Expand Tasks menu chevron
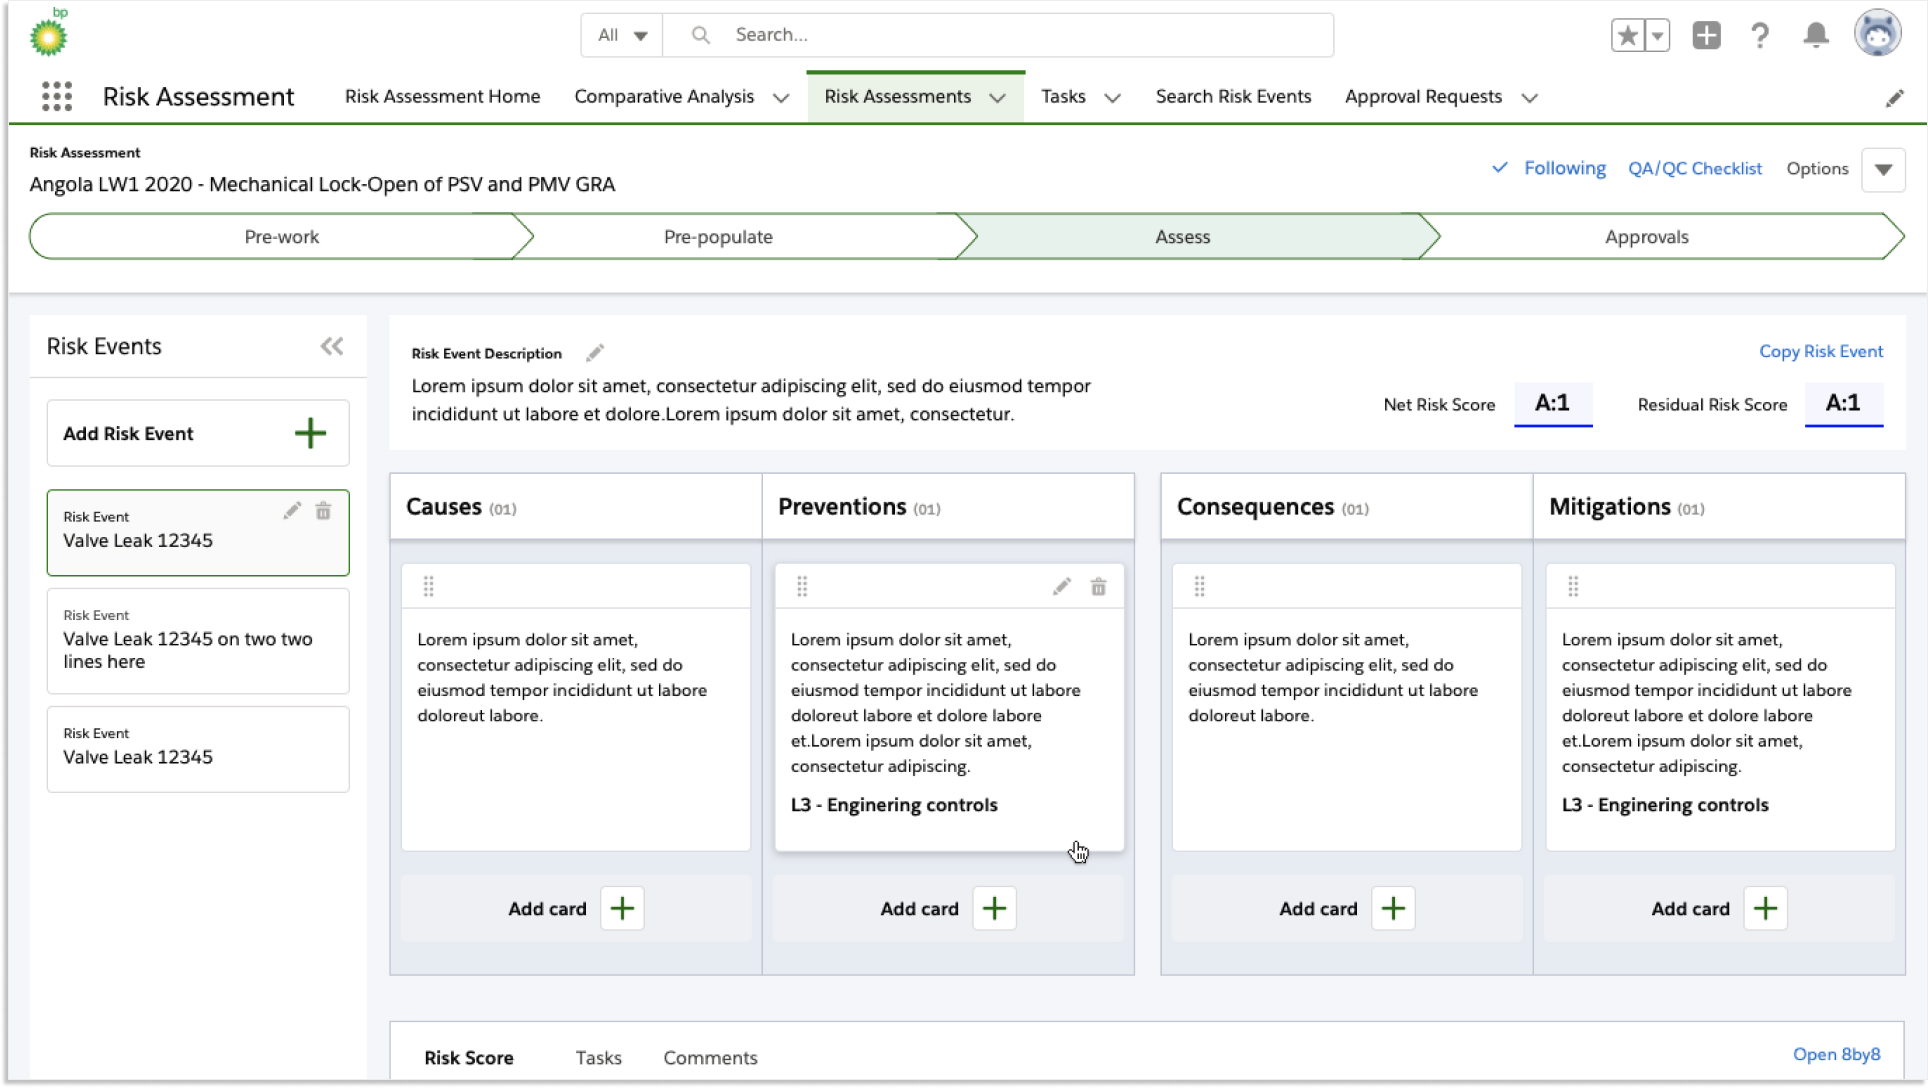1928x1088 pixels. [1112, 98]
